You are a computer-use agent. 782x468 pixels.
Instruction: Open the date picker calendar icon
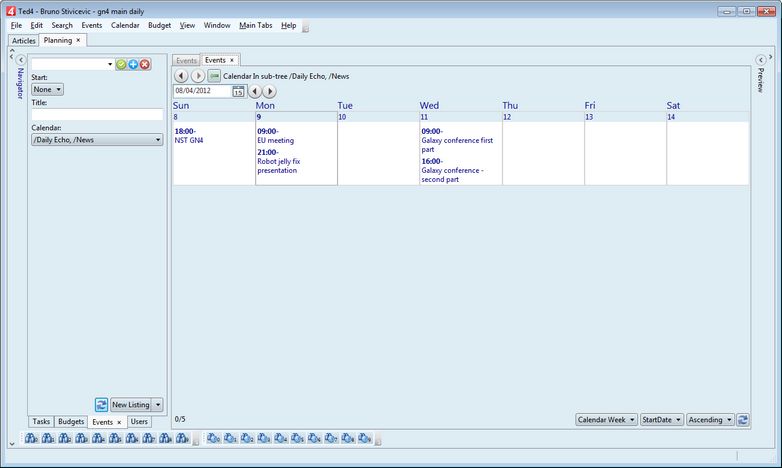click(238, 91)
